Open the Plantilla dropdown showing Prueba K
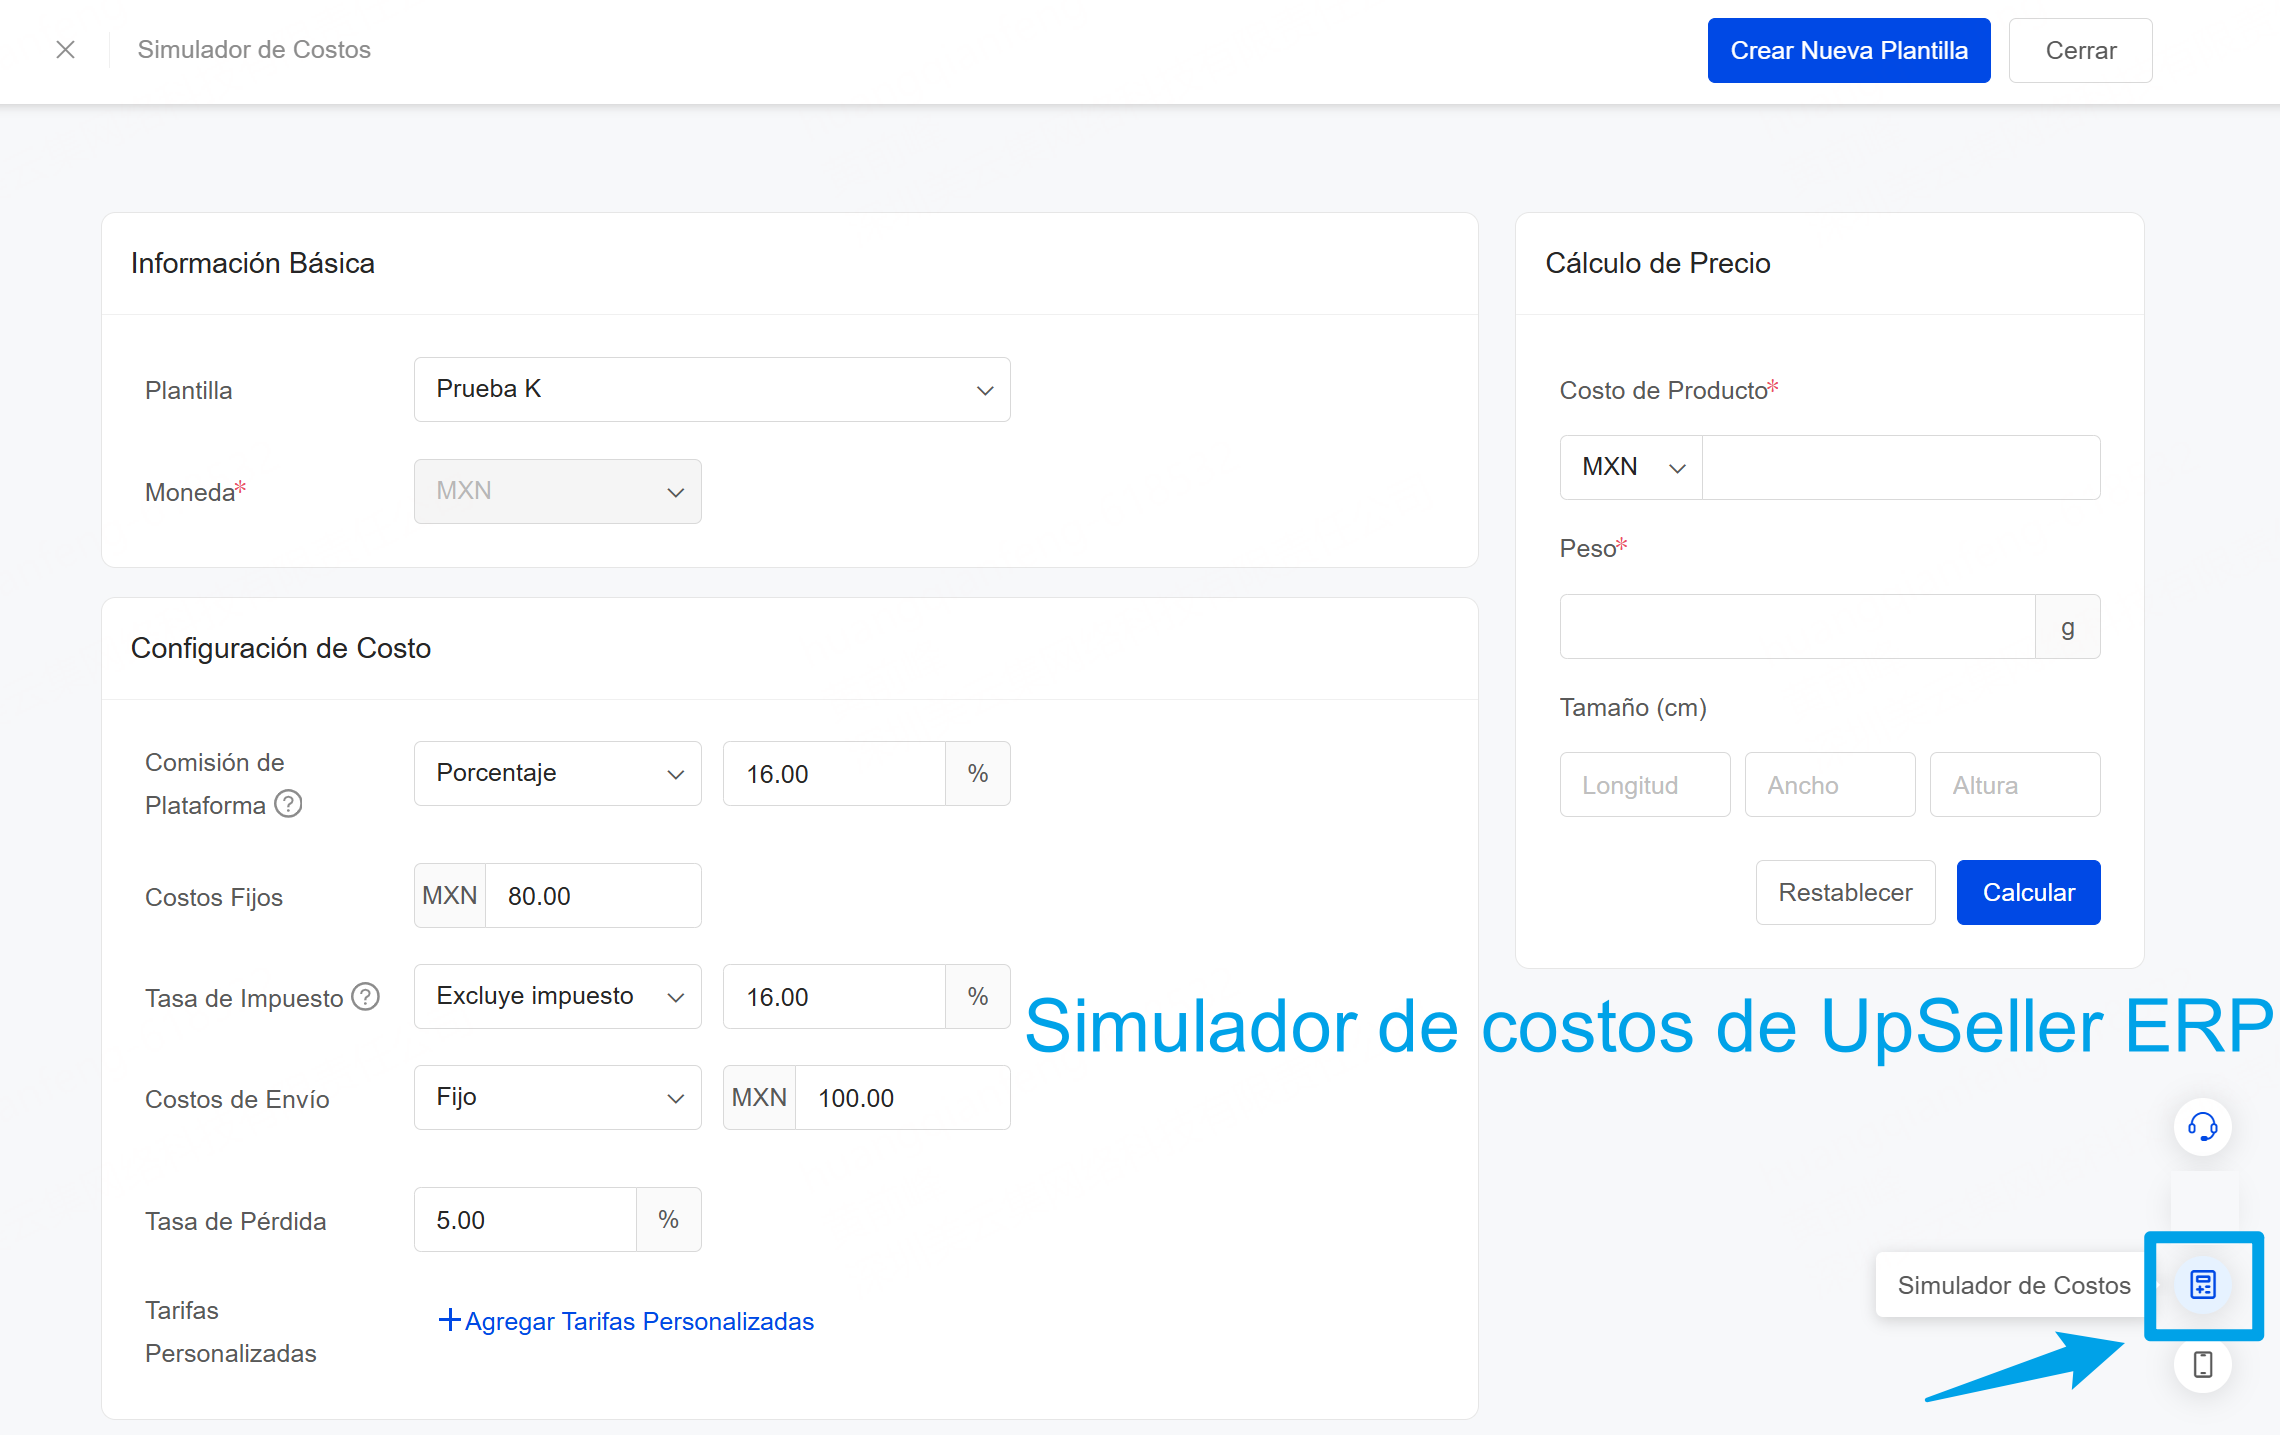The width and height of the screenshot is (2280, 1435). 712,389
